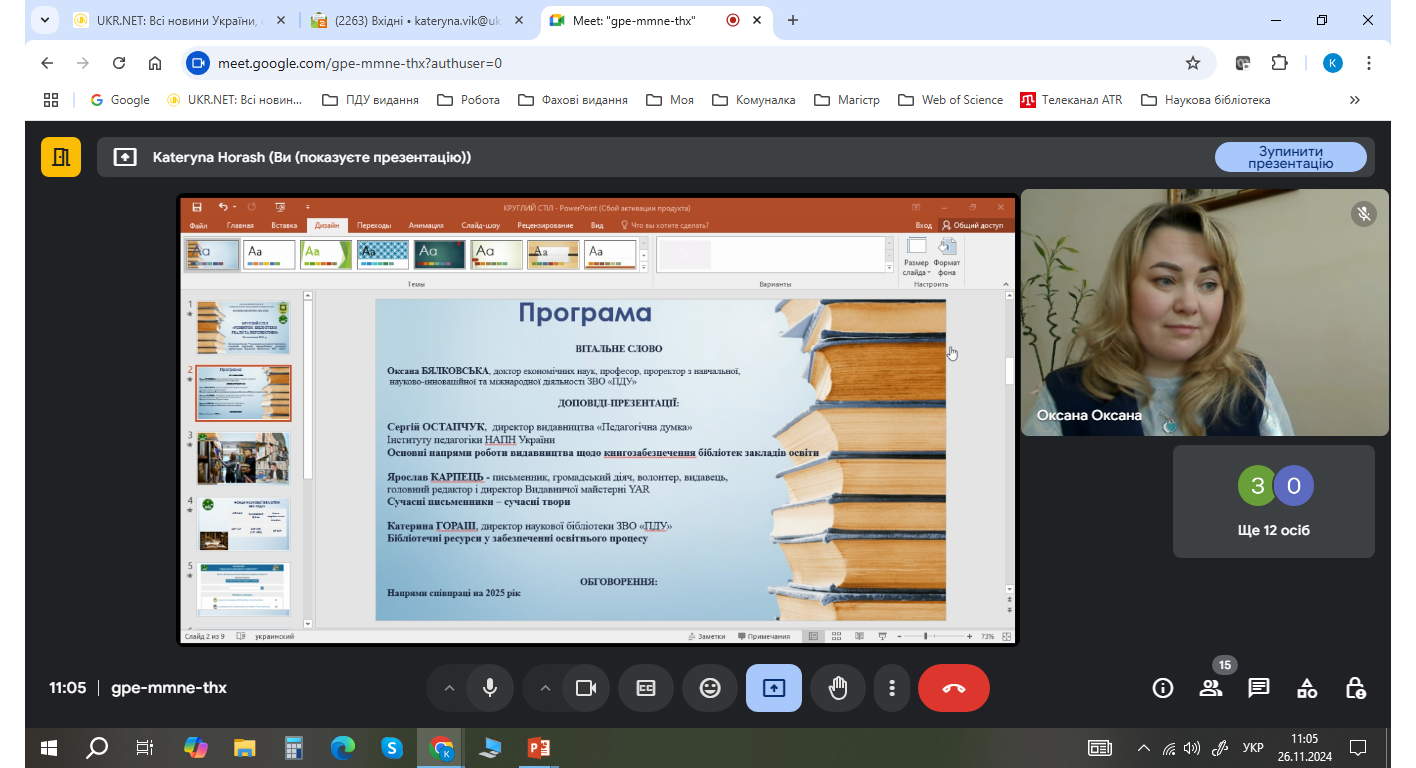Viewport: 1416px width, 768px height.
Task: Expand video settings chevron beside camera
Action: click(545, 688)
